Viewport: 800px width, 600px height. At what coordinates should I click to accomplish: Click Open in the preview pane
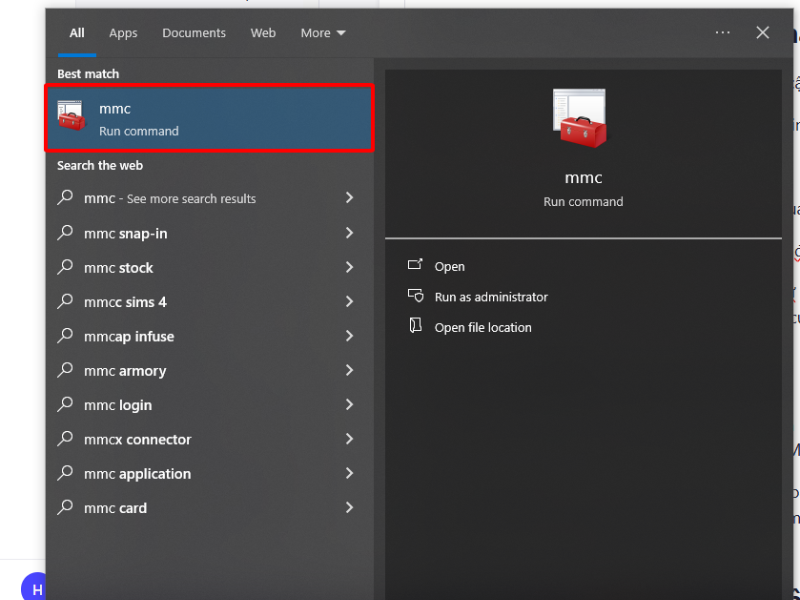tap(449, 266)
